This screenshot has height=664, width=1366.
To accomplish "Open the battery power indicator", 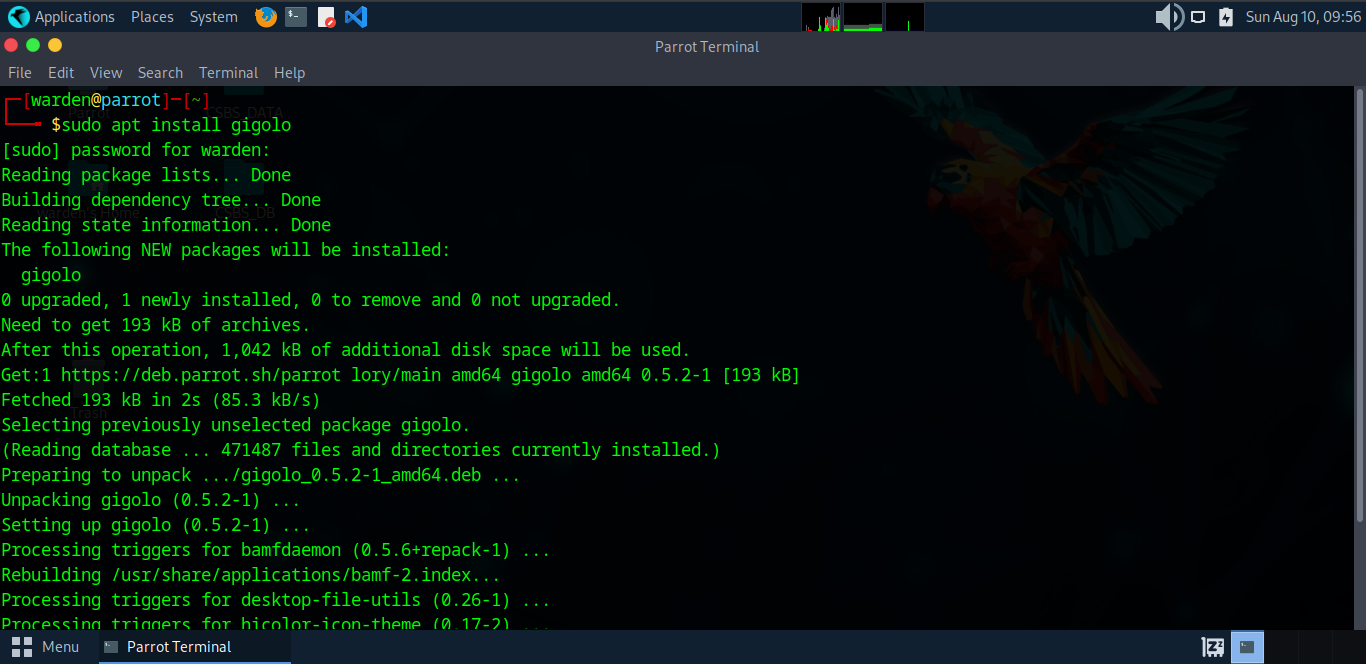I will click(x=1226, y=17).
